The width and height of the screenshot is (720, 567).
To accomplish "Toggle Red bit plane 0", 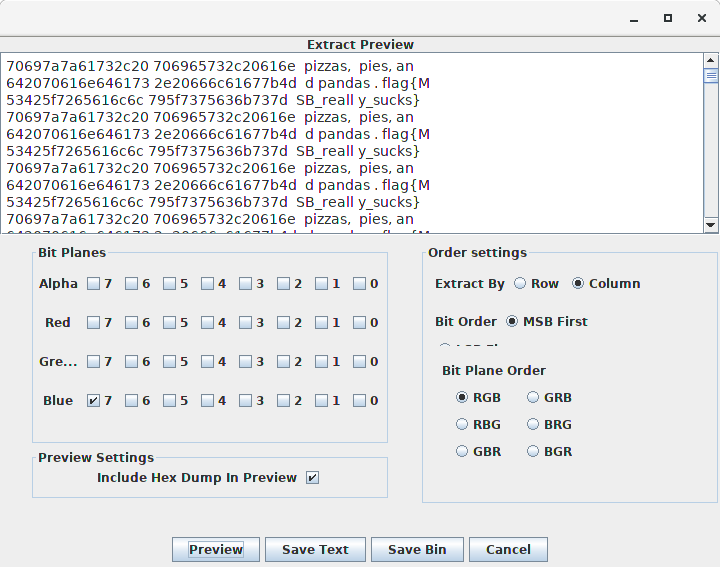I will 360,323.
